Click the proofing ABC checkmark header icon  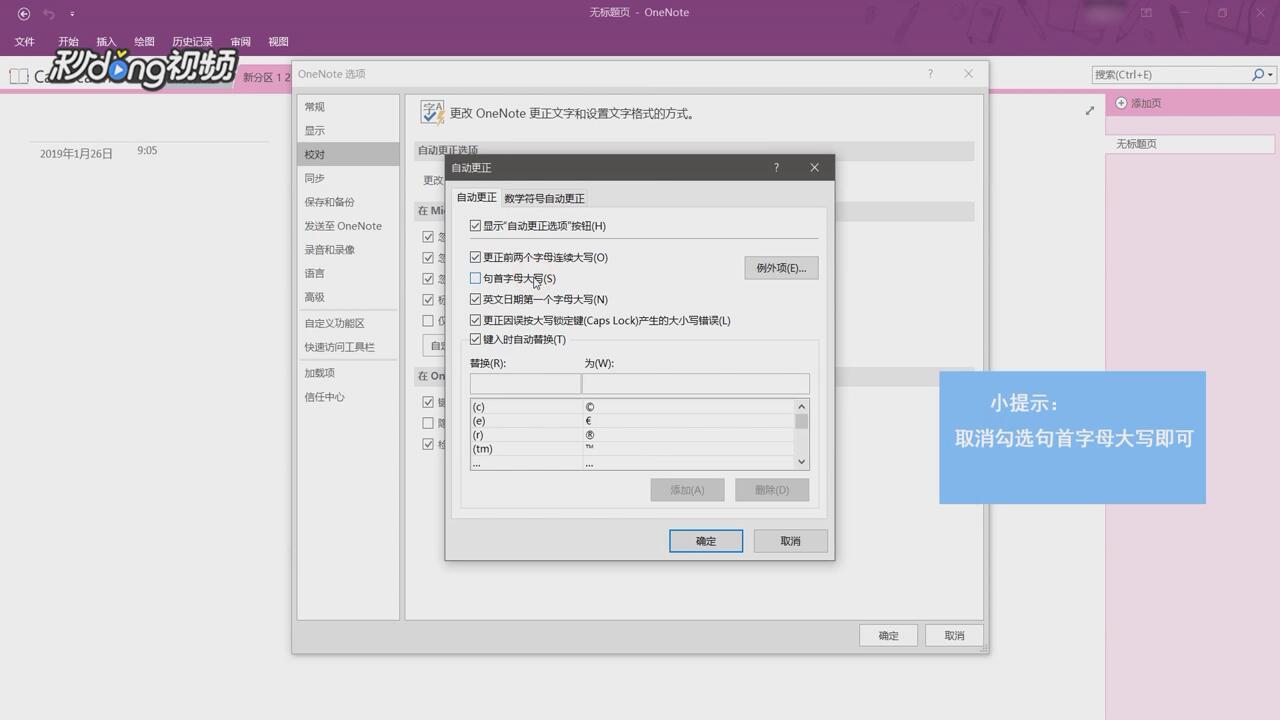pos(432,112)
